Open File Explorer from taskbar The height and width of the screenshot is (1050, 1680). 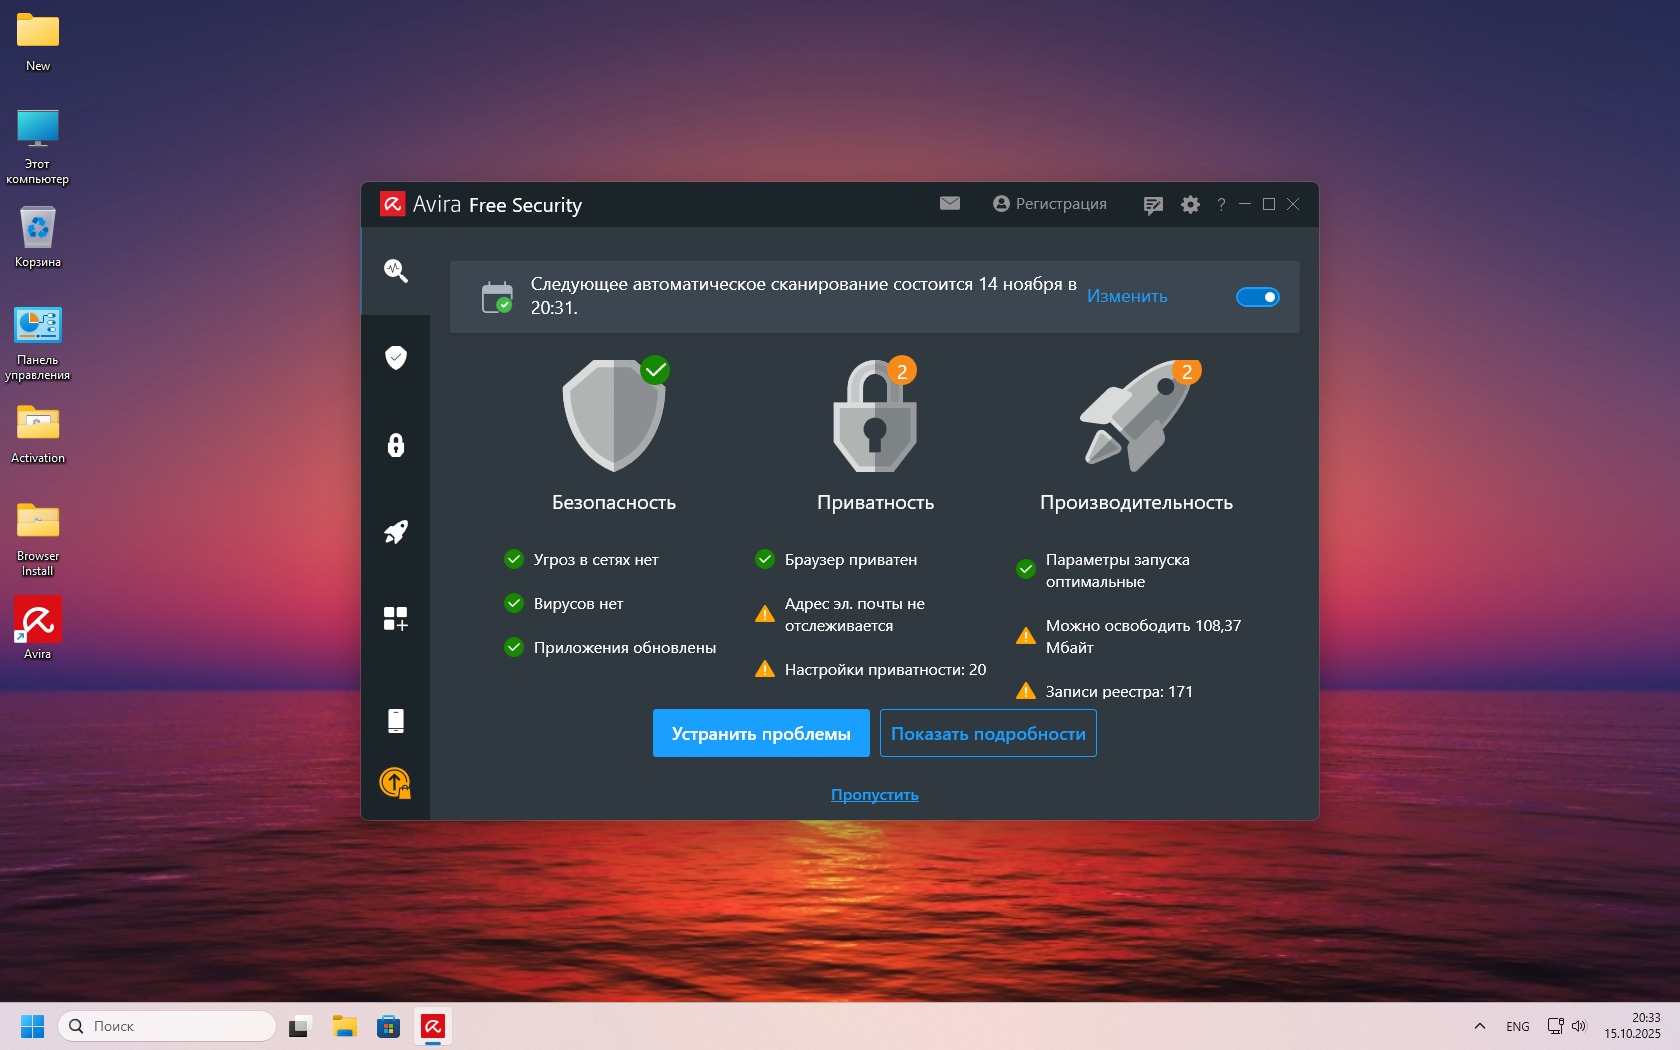point(344,1026)
